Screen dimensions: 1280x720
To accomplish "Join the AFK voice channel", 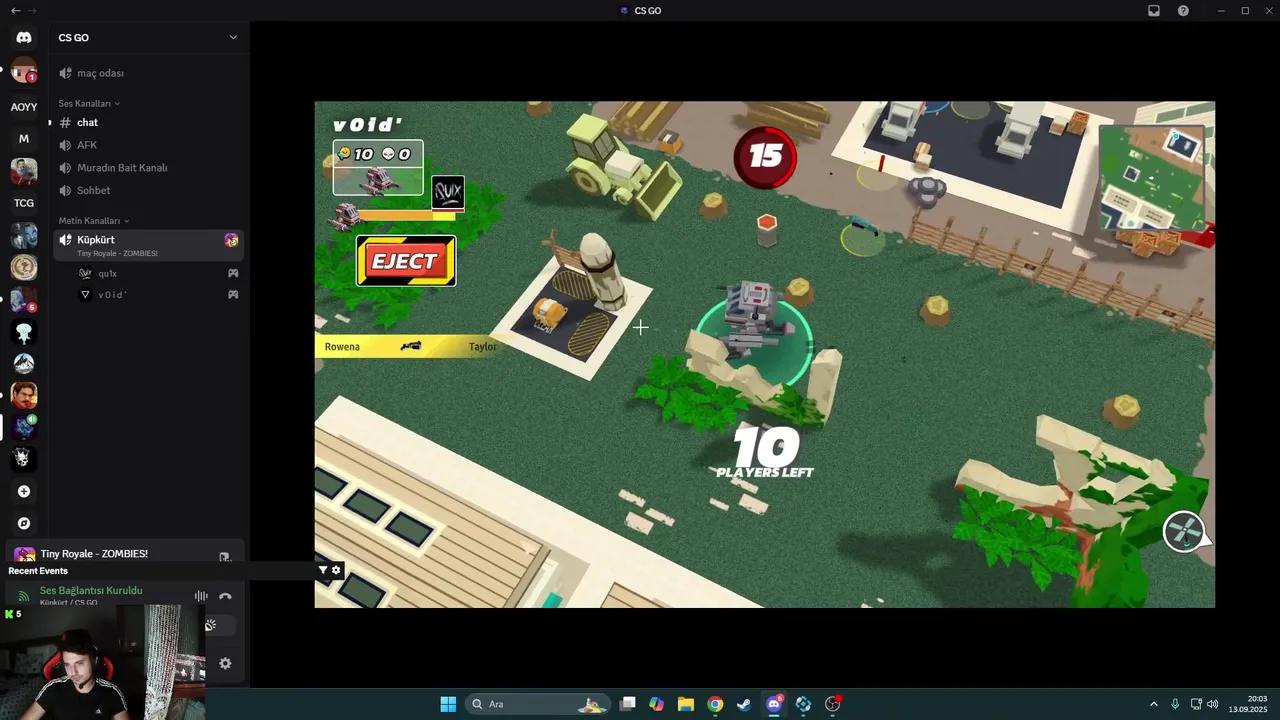I will (x=148, y=145).
